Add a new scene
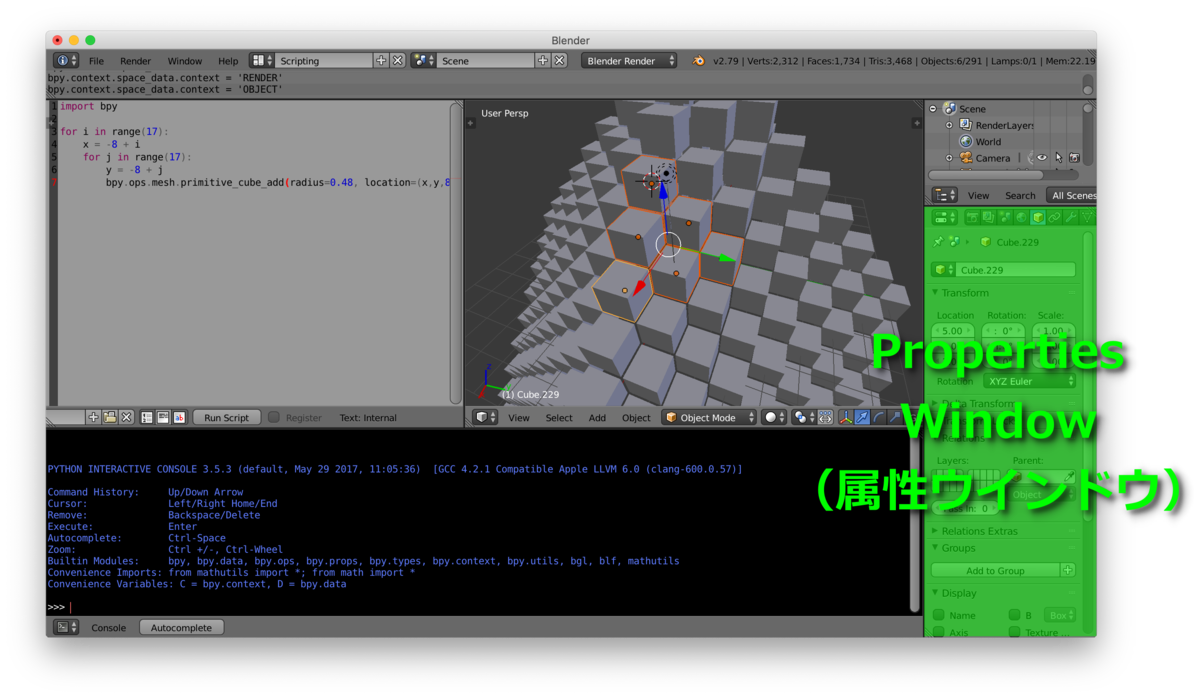The image size is (1200, 698). (543, 61)
